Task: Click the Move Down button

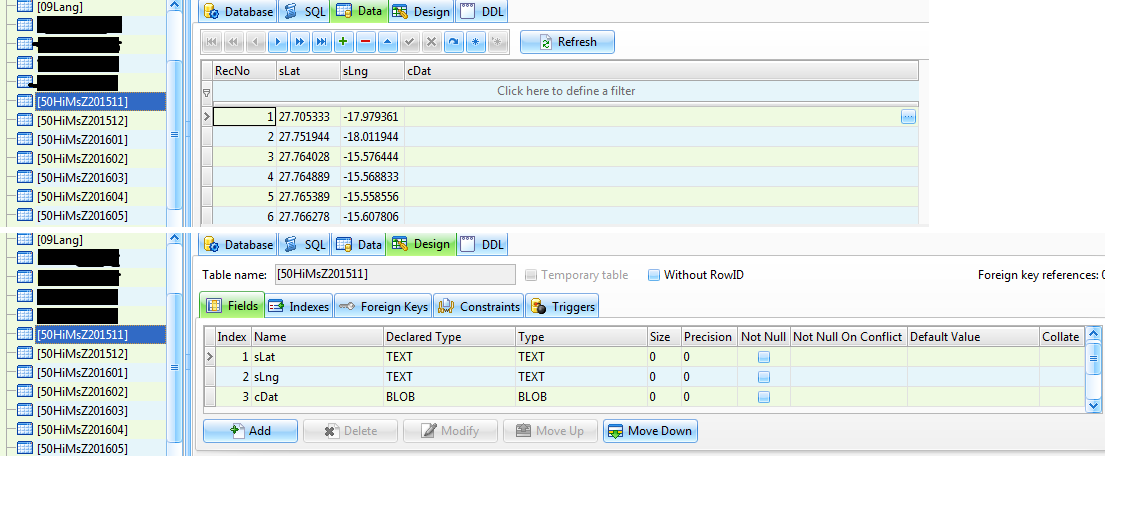Action: [x=650, y=431]
